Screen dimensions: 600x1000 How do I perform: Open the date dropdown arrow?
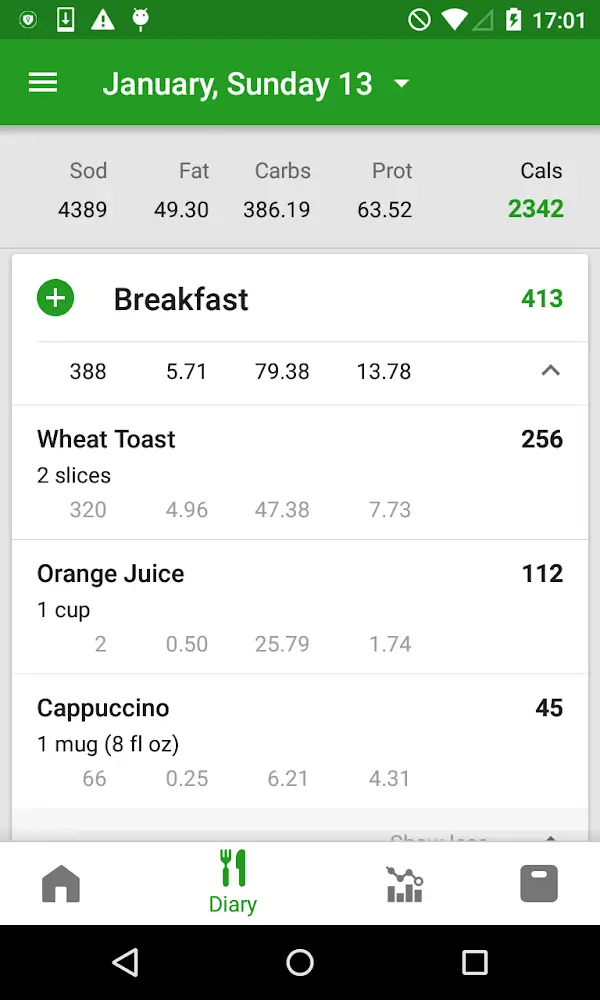coord(402,84)
